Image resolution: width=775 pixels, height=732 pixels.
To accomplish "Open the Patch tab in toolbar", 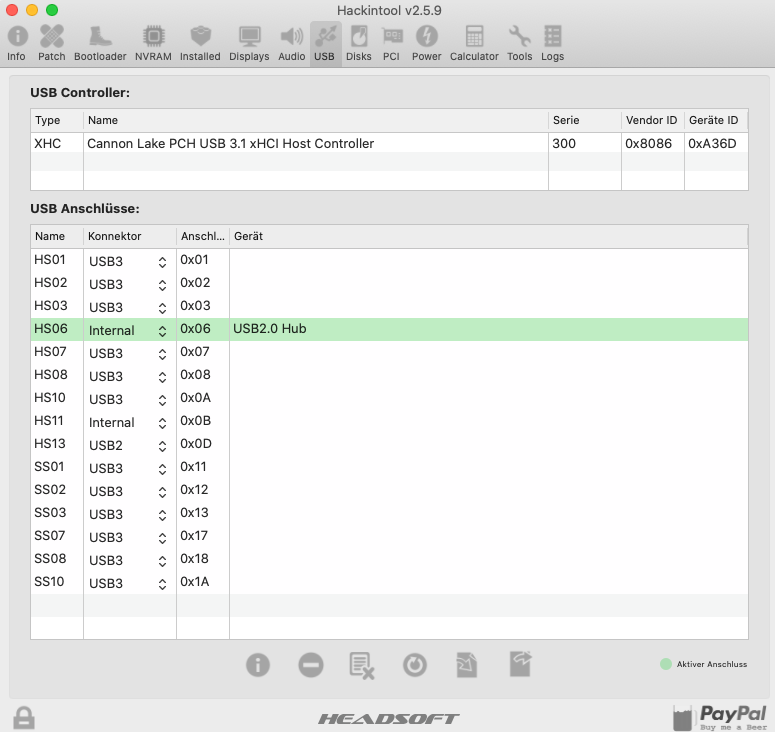I will tap(52, 43).
